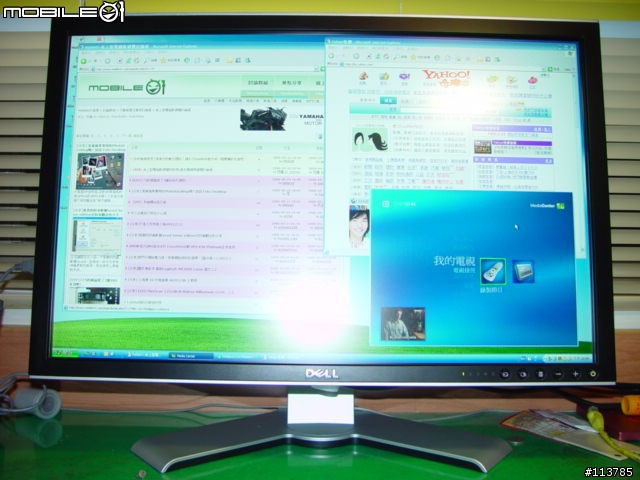Click the Media Center logo in top right corner
640x480 pixels.
coord(547,206)
